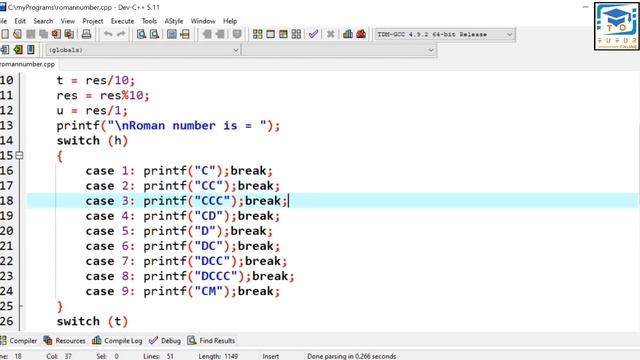Click 'Done parsing in 0.266 seconds' status text
The height and width of the screenshot is (360, 640).
click(351, 356)
